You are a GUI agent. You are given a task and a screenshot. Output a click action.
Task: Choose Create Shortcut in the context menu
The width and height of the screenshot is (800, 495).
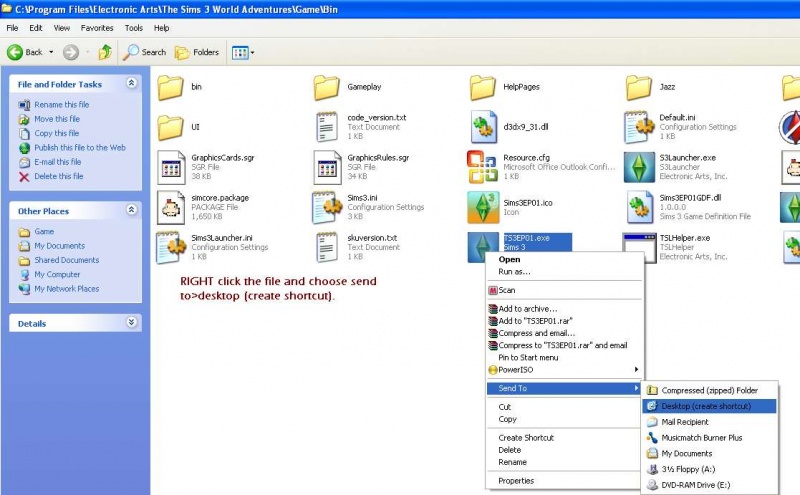(x=565, y=438)
